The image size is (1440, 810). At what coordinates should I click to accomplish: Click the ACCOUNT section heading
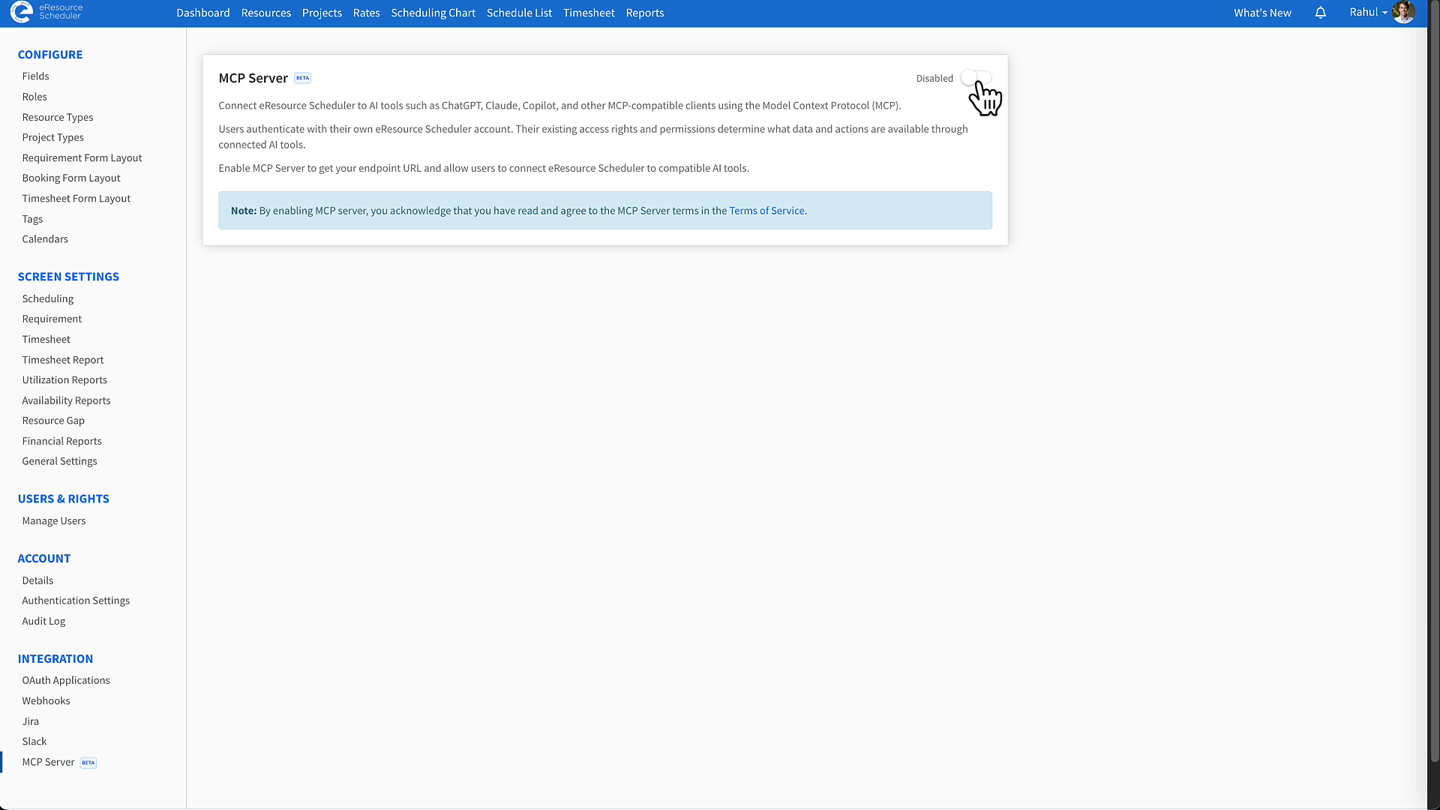coord(44,559)
